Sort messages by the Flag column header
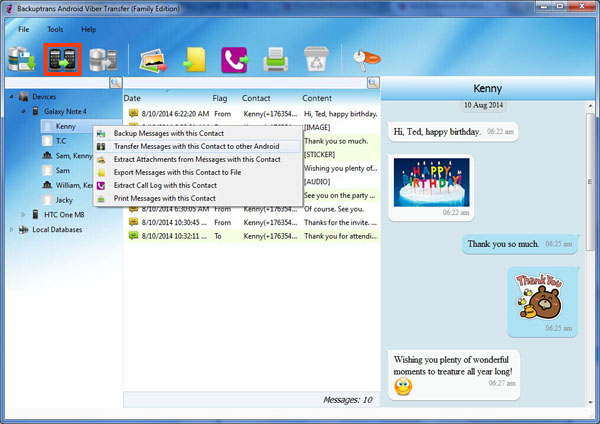600x424 pixels. pos(220,98)
